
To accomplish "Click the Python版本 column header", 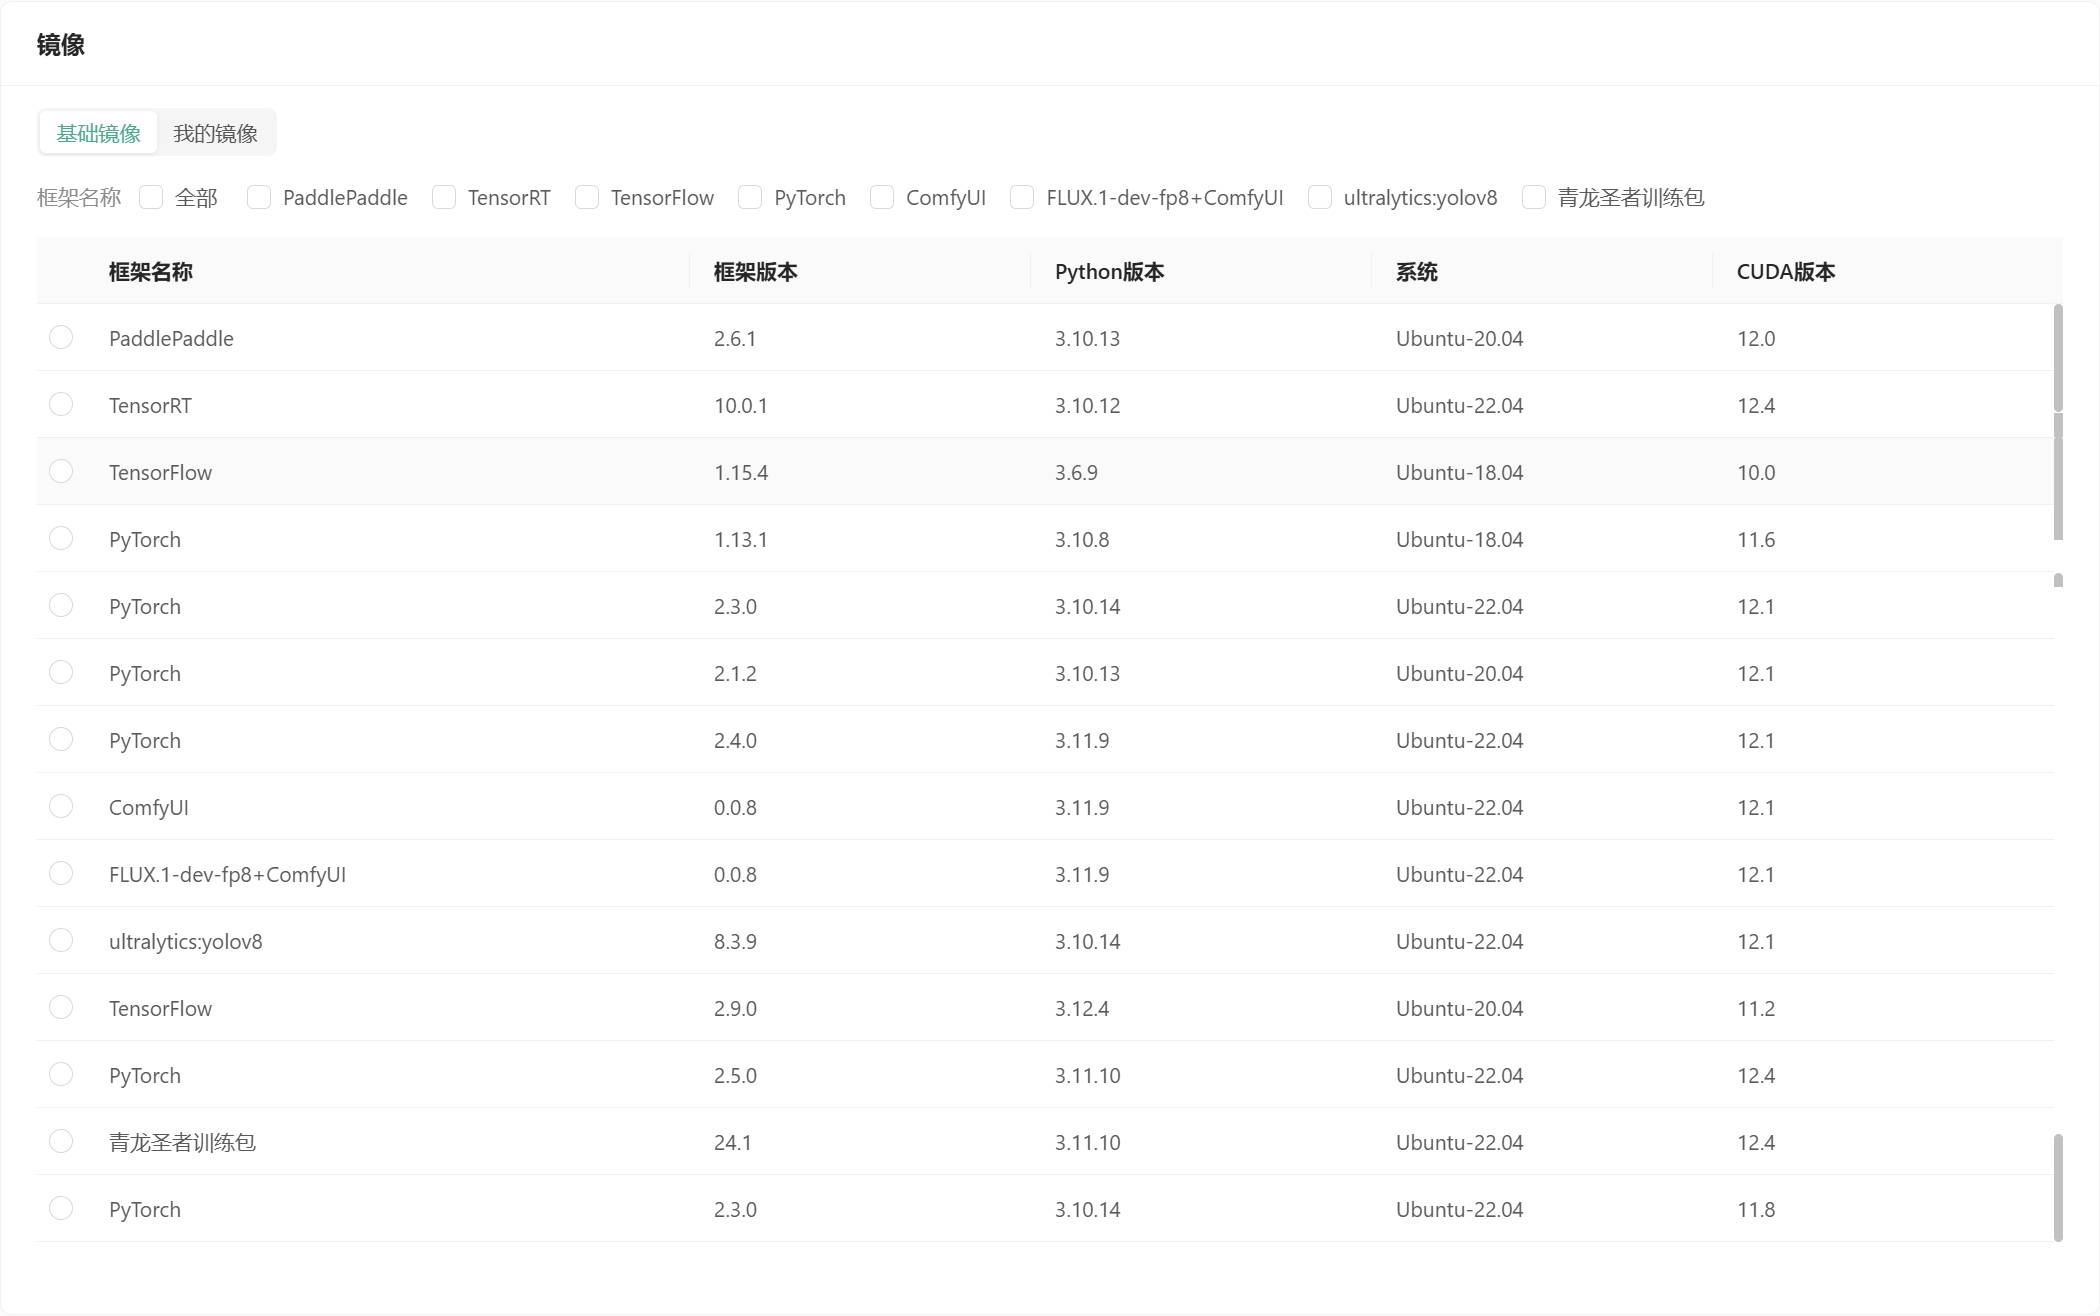I will [x=1109, y=272].
